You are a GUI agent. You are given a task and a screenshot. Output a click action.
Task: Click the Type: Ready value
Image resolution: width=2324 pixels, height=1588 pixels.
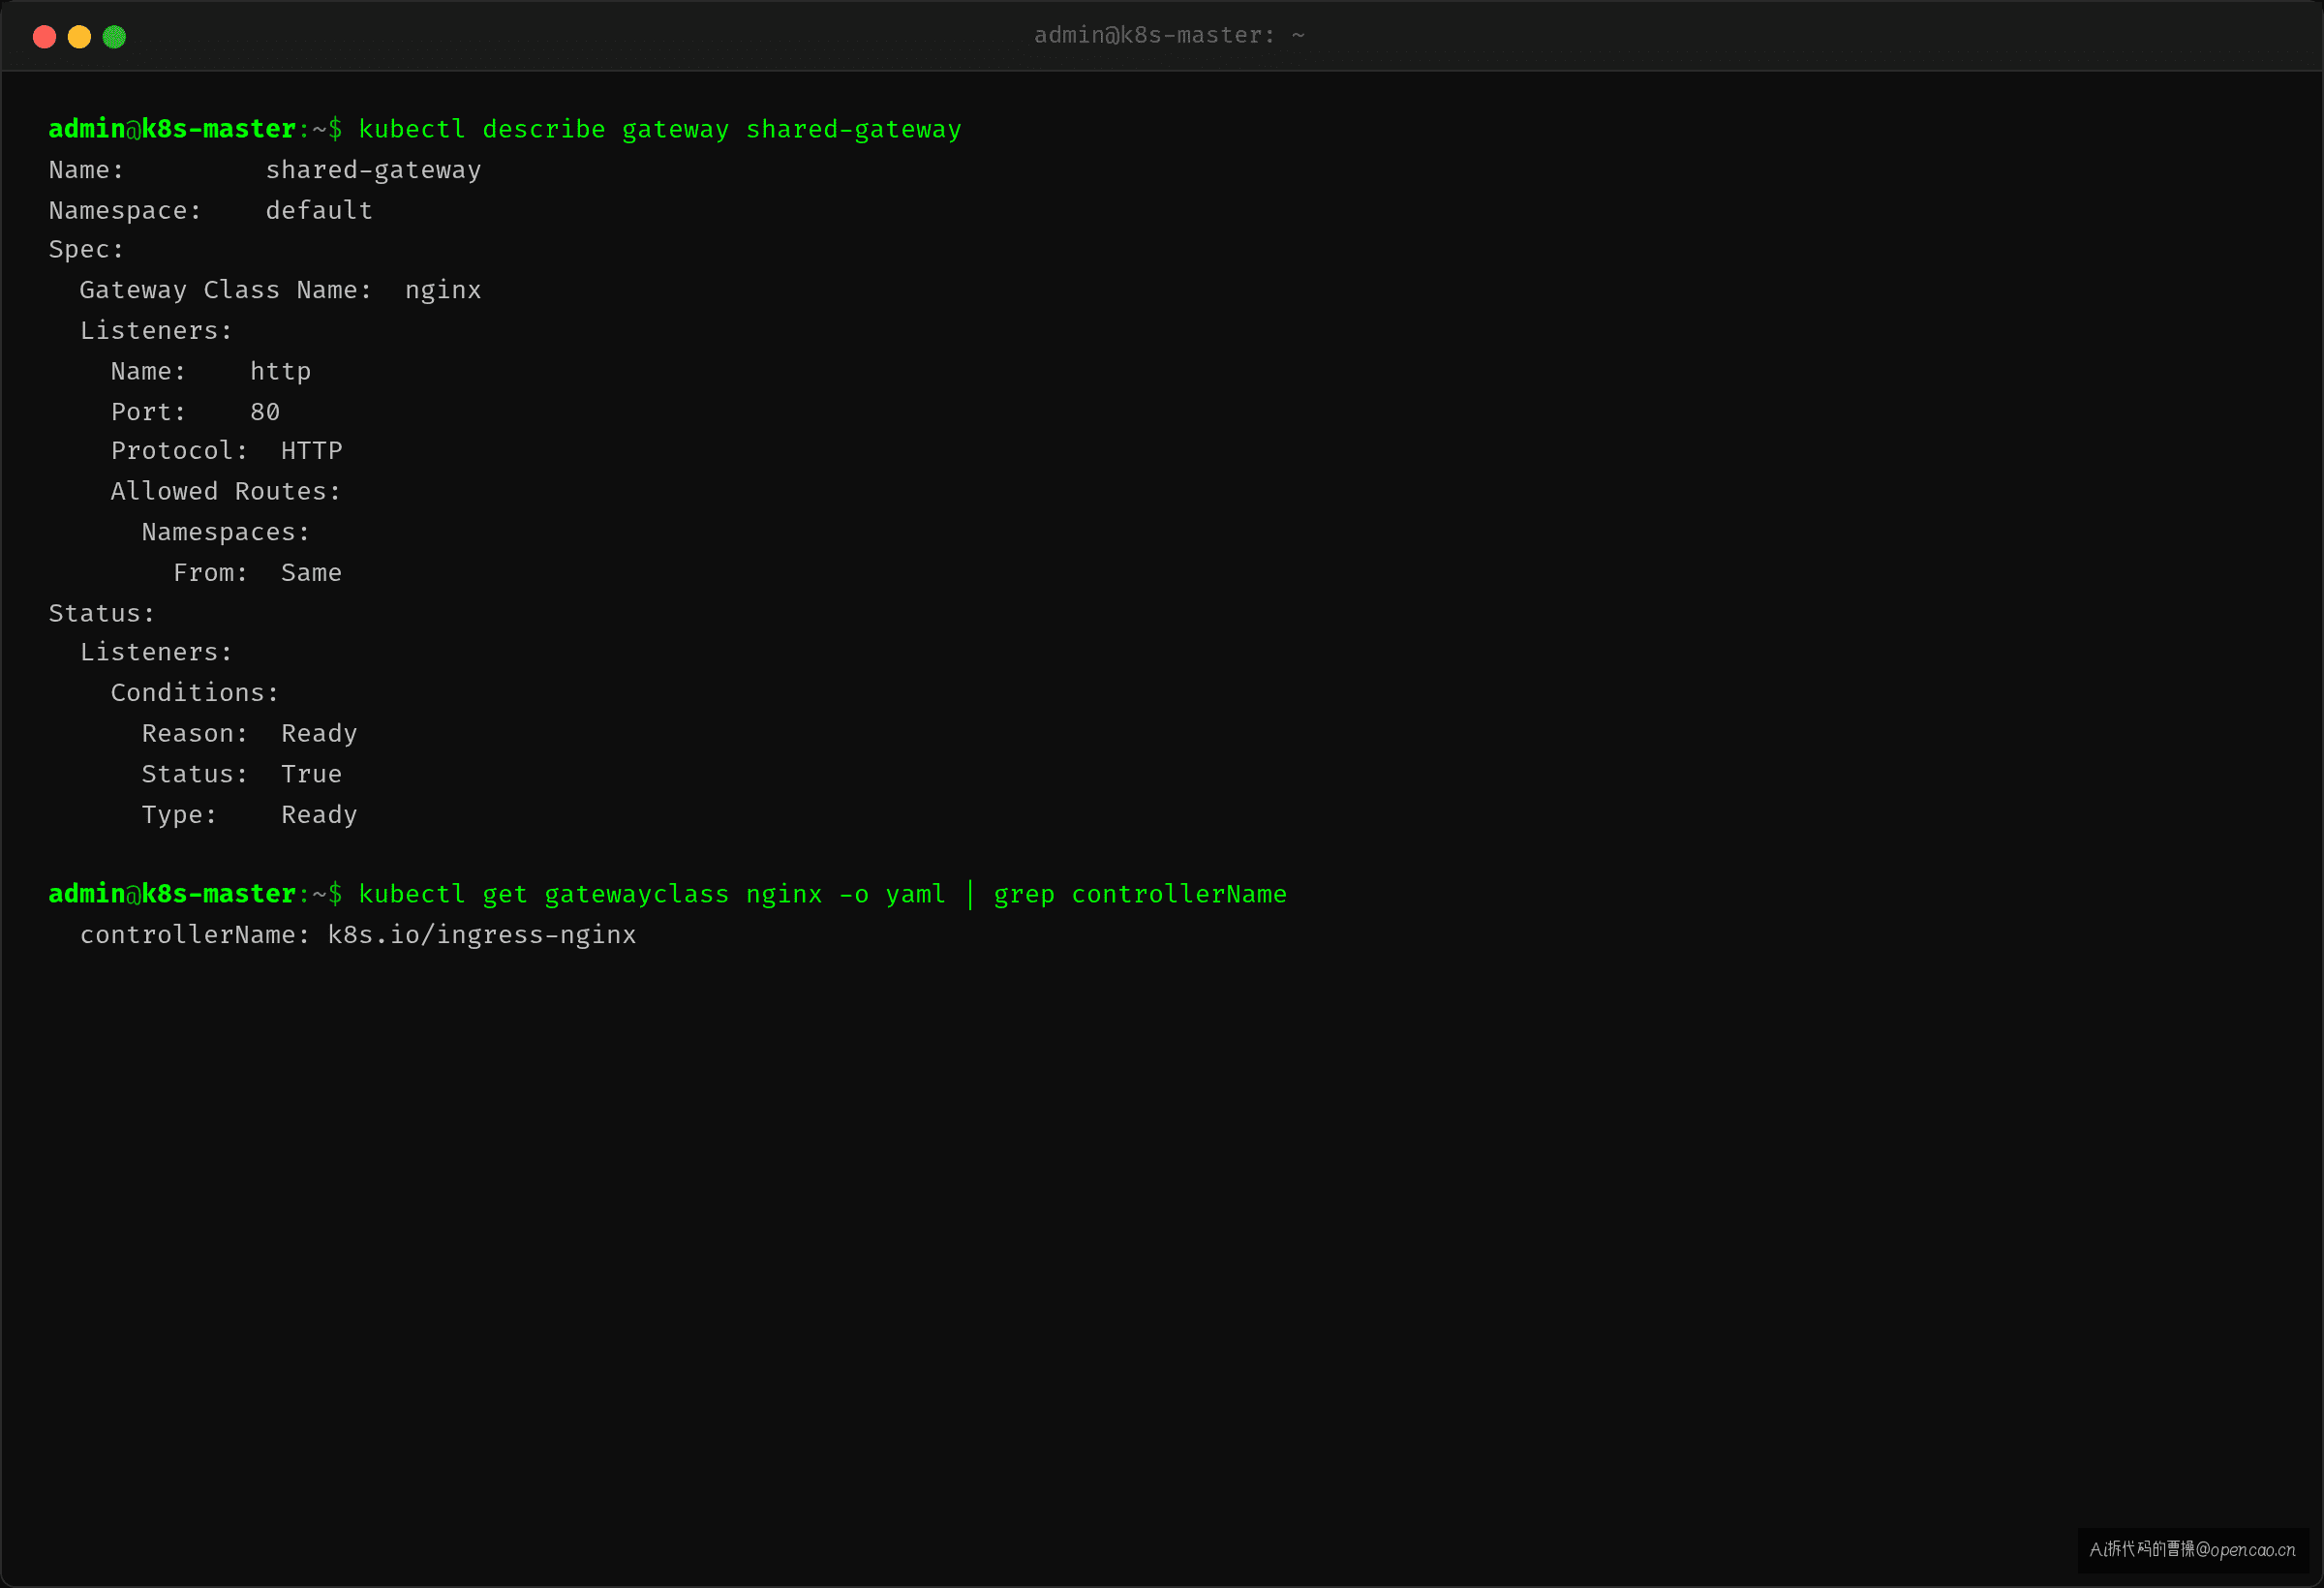click(319, 815)
